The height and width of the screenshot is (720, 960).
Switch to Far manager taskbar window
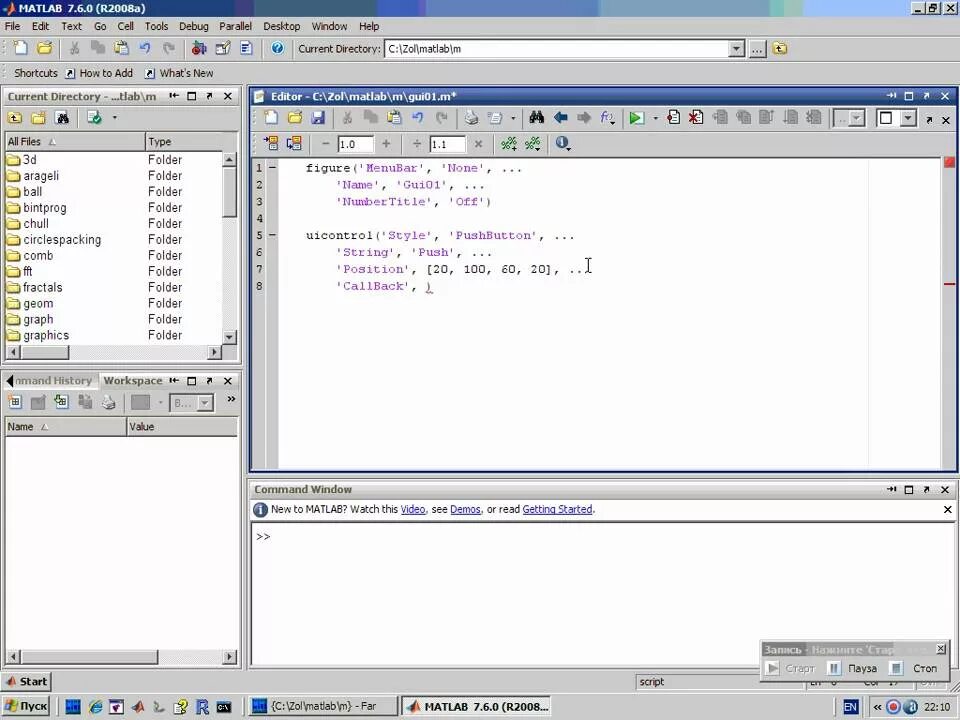[323, 707]
